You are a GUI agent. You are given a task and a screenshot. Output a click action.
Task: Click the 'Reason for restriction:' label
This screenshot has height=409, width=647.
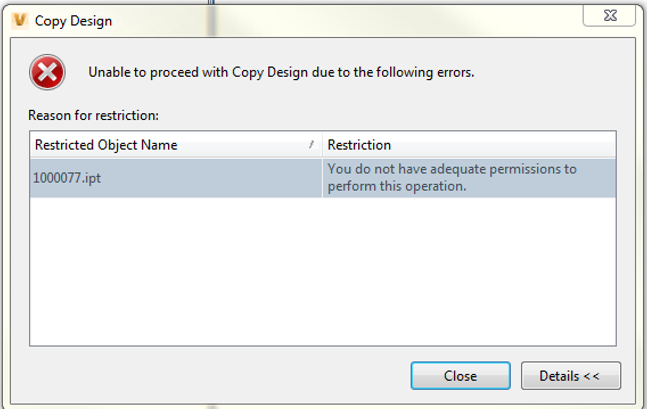click(x=94, y=115)
